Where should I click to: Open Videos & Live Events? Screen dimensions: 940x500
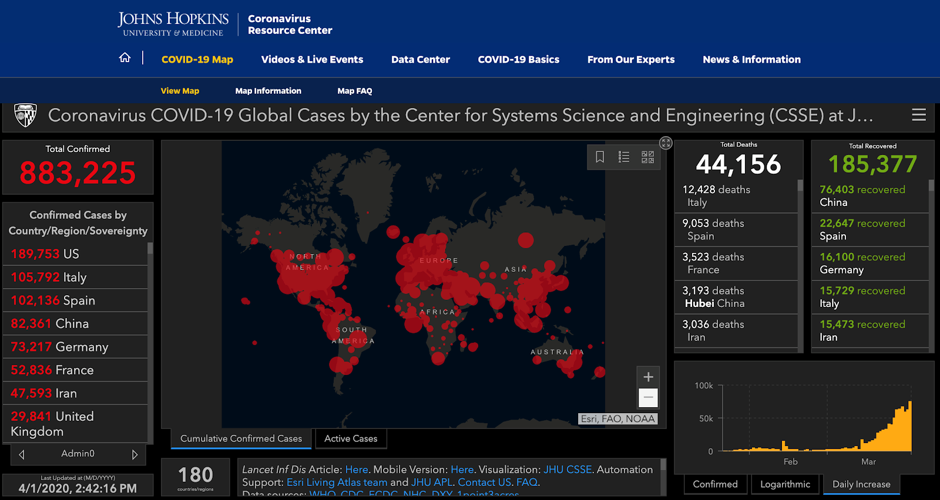[312, 59]
